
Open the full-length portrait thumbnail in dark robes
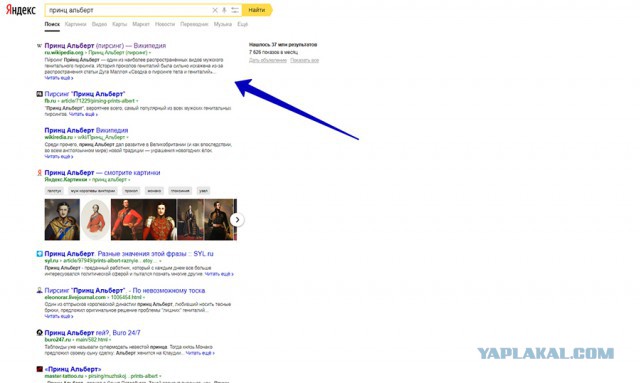(190, 220)
